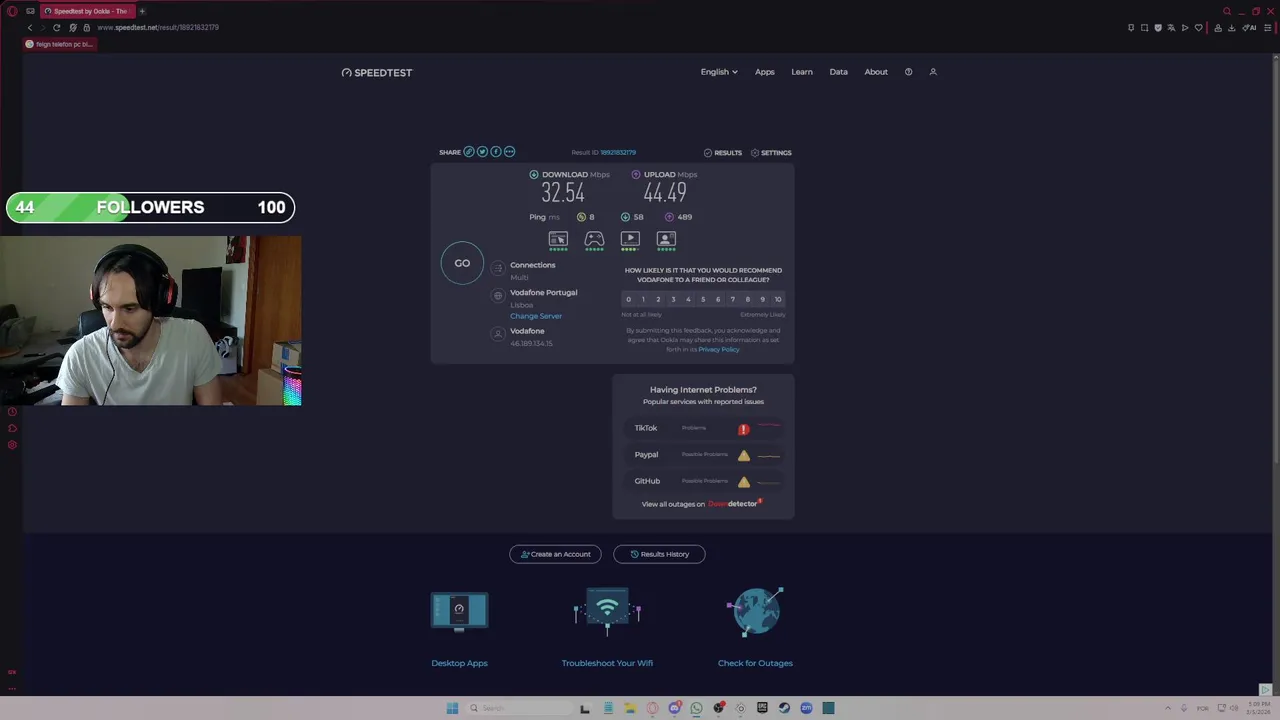The width and height of the screenshot is (1280, 720).
Task: Click the Create an Account button
Action: coord(555,554)
